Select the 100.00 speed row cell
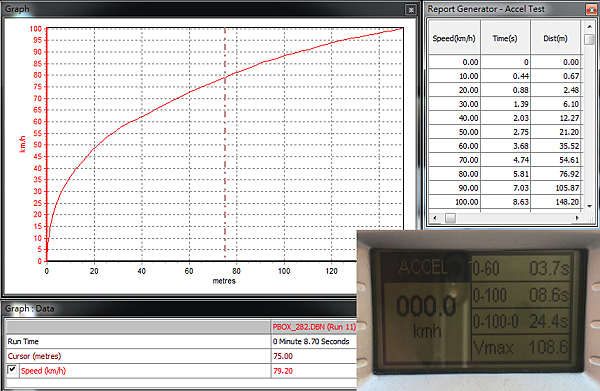This screenshot has height=391, width=600. [x=454, y=202]
